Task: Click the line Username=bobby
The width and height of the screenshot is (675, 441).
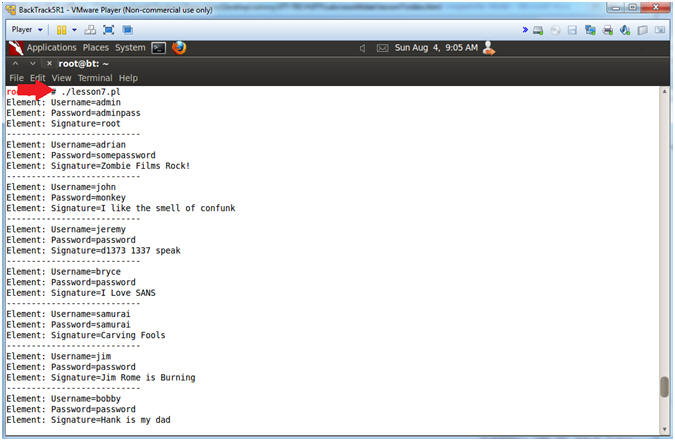Action: [x=64, y=399]
